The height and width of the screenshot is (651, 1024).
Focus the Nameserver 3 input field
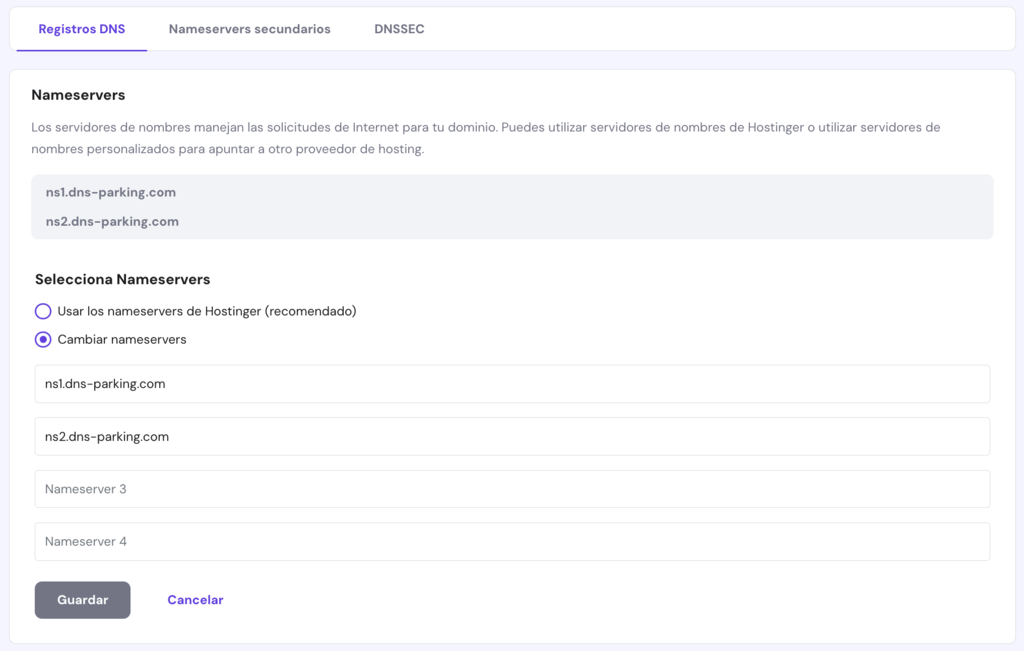pyautogui.click(x=512, y=489)
